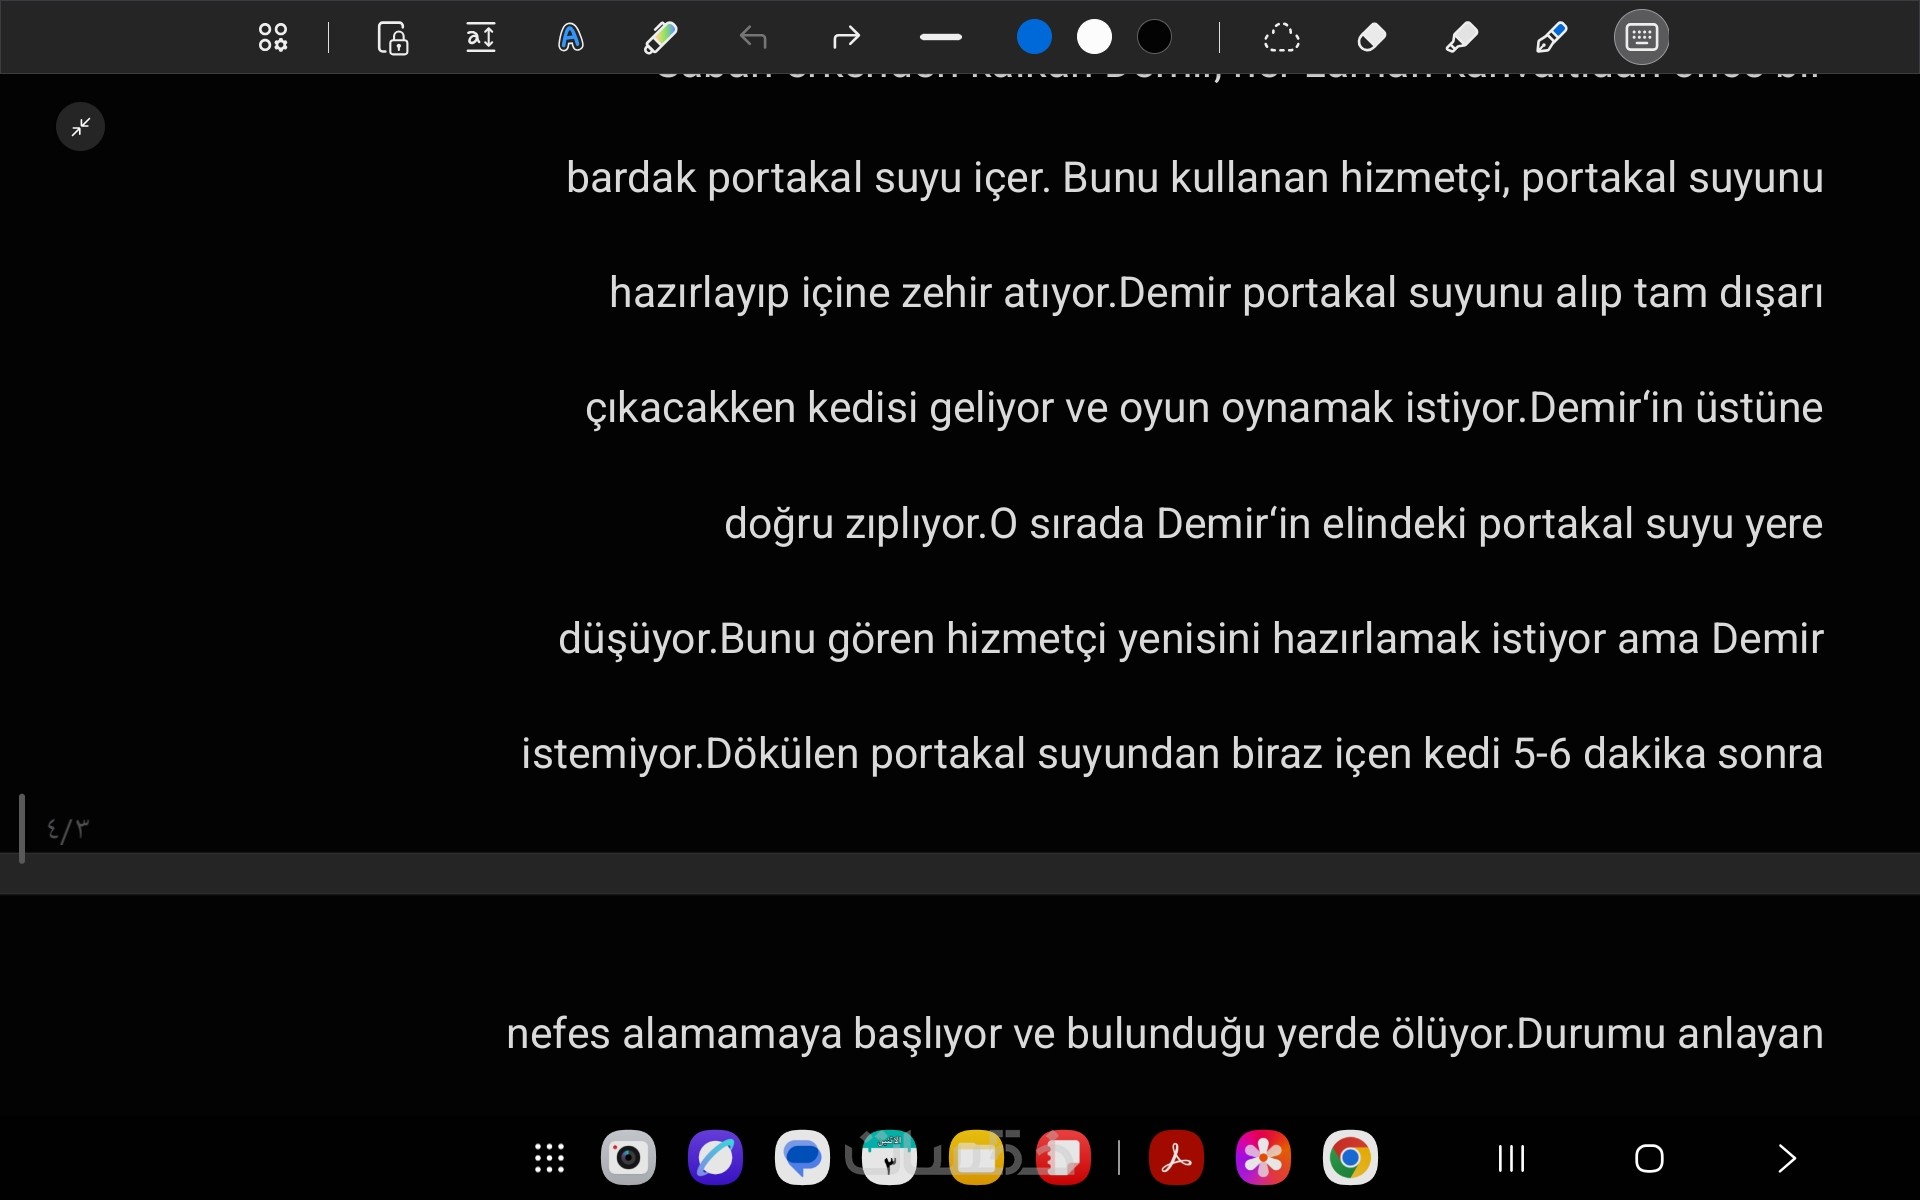Choose the blue color swatch

click(1034, 38)
